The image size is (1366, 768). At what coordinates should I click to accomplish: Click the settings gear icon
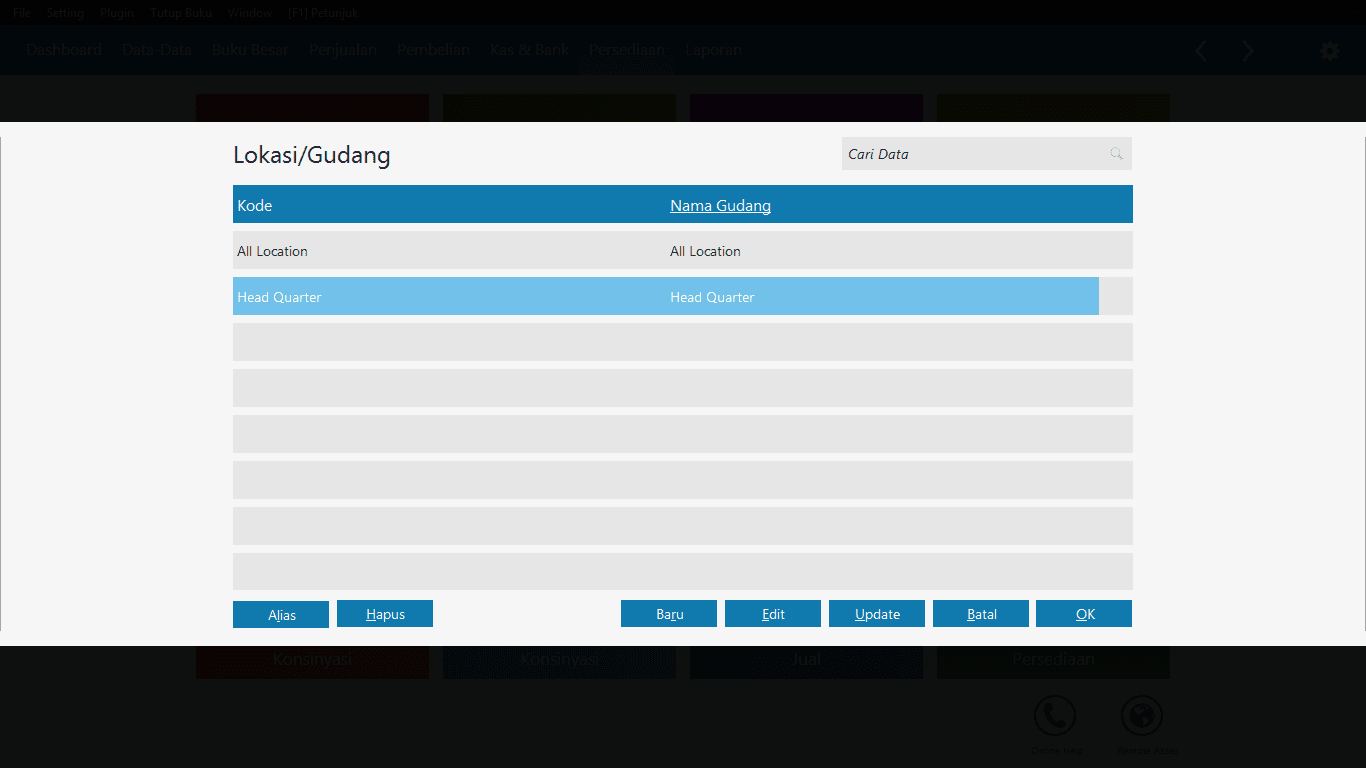pos(1329,51)
